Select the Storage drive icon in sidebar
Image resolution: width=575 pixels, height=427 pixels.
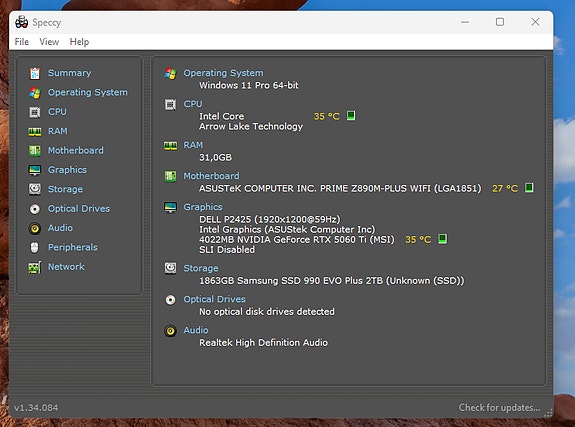(35, 189)
